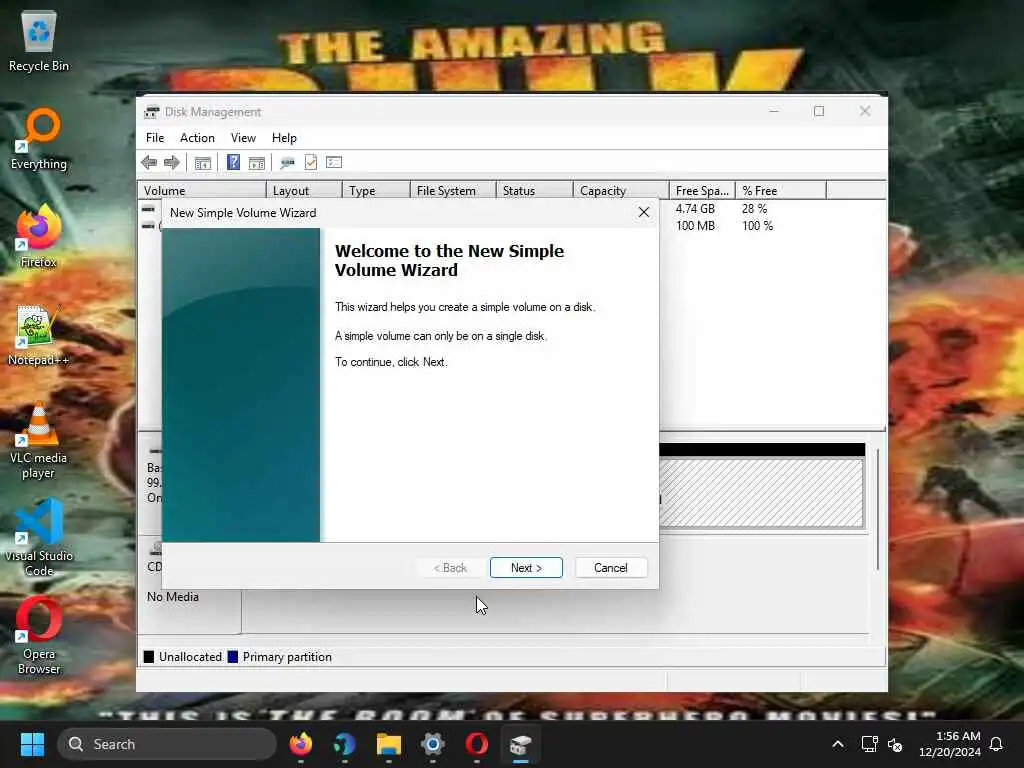Open the notifications bell icon
The height and width of the screenshot is (768, 1024).
point(996,744)
